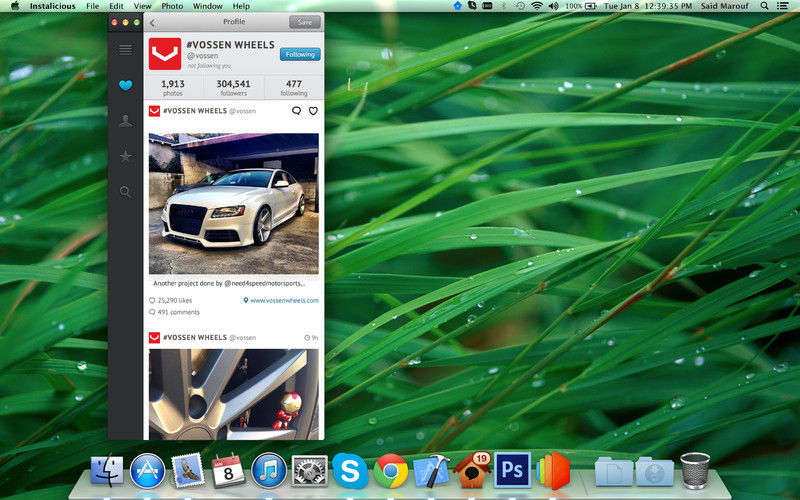Open the profile silhouette icon in sidebar
Viewport: 800px width, 500px height.
coord(126,121)
